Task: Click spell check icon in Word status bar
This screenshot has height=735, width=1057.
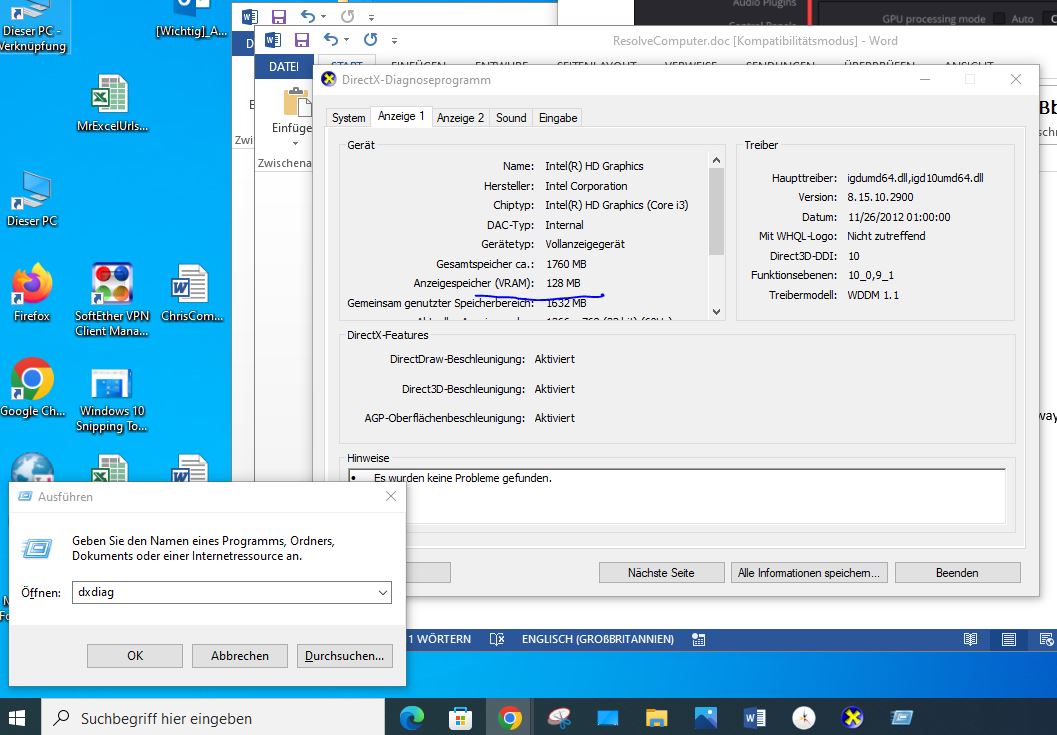Action: pos(497,639)
